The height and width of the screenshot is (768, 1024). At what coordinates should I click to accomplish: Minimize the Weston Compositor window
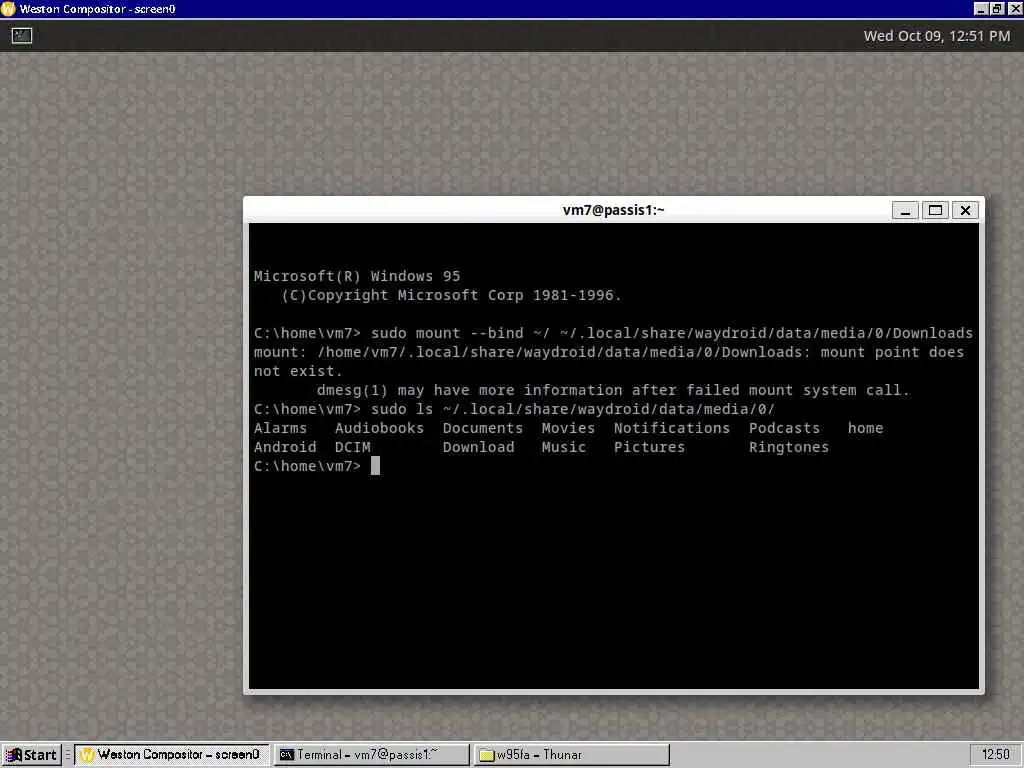[981, 9]
